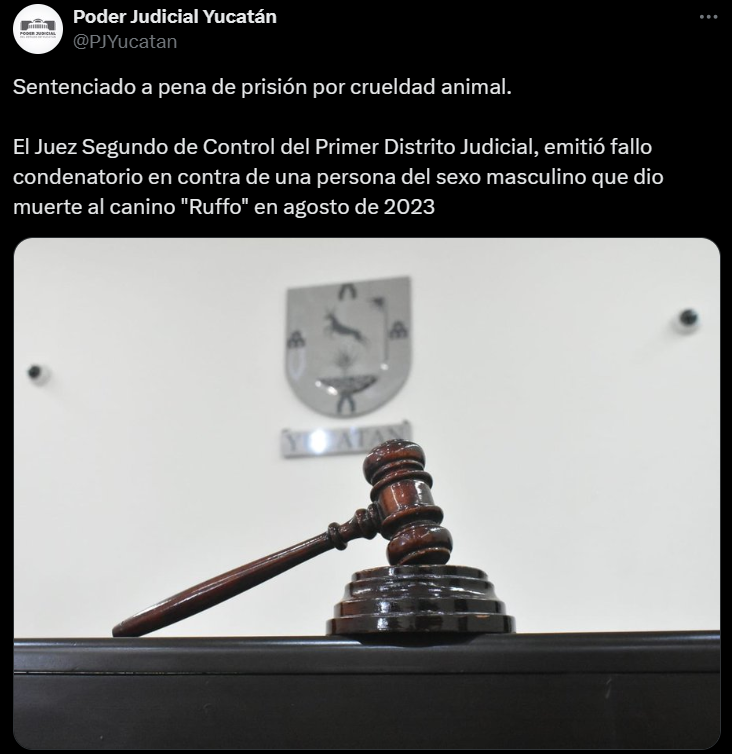
Task: Click the left wall bolt in the photo
Action: (35, 373)
